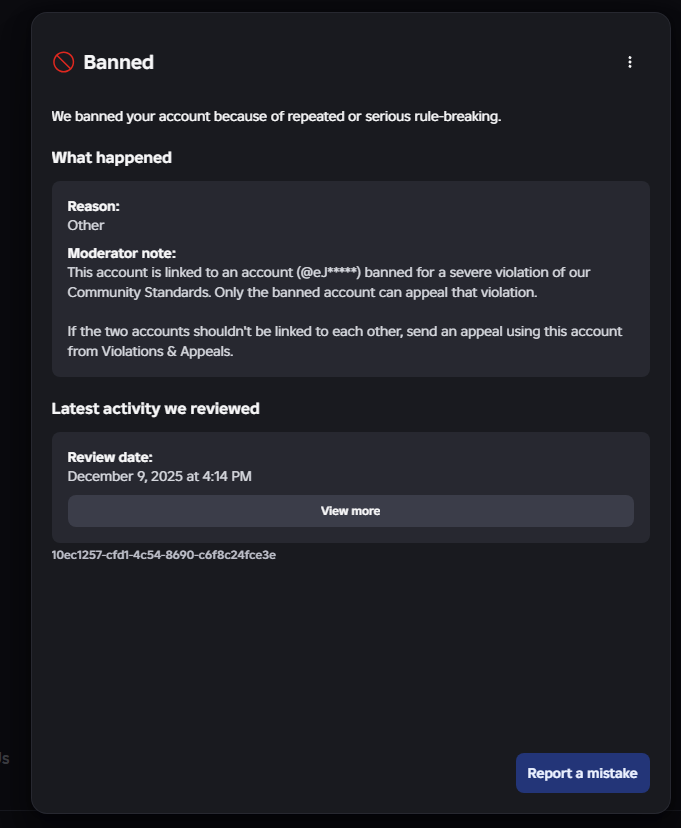Select the reference ID starting with 10ec1257
Image resolution: width=681 pixels, height=828 pixels.
163,555
